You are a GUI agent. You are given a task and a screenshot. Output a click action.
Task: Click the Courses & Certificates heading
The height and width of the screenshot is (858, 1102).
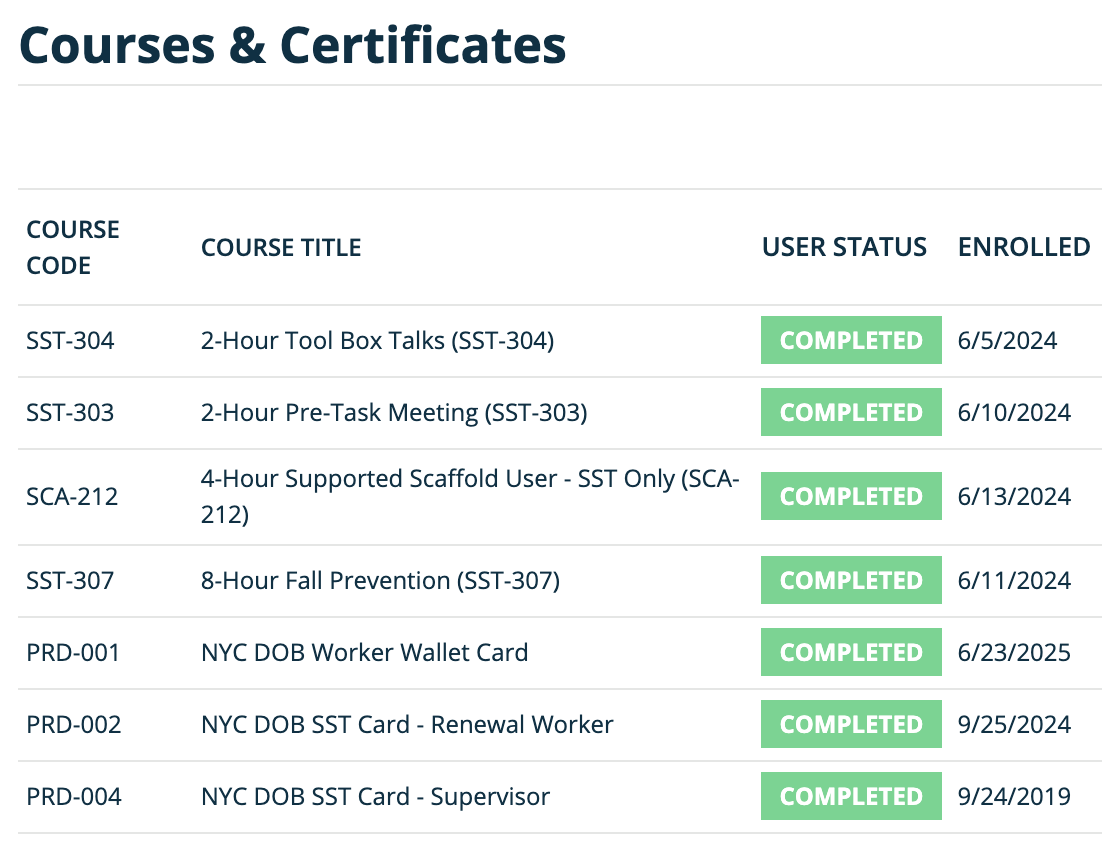pos(292,45)
